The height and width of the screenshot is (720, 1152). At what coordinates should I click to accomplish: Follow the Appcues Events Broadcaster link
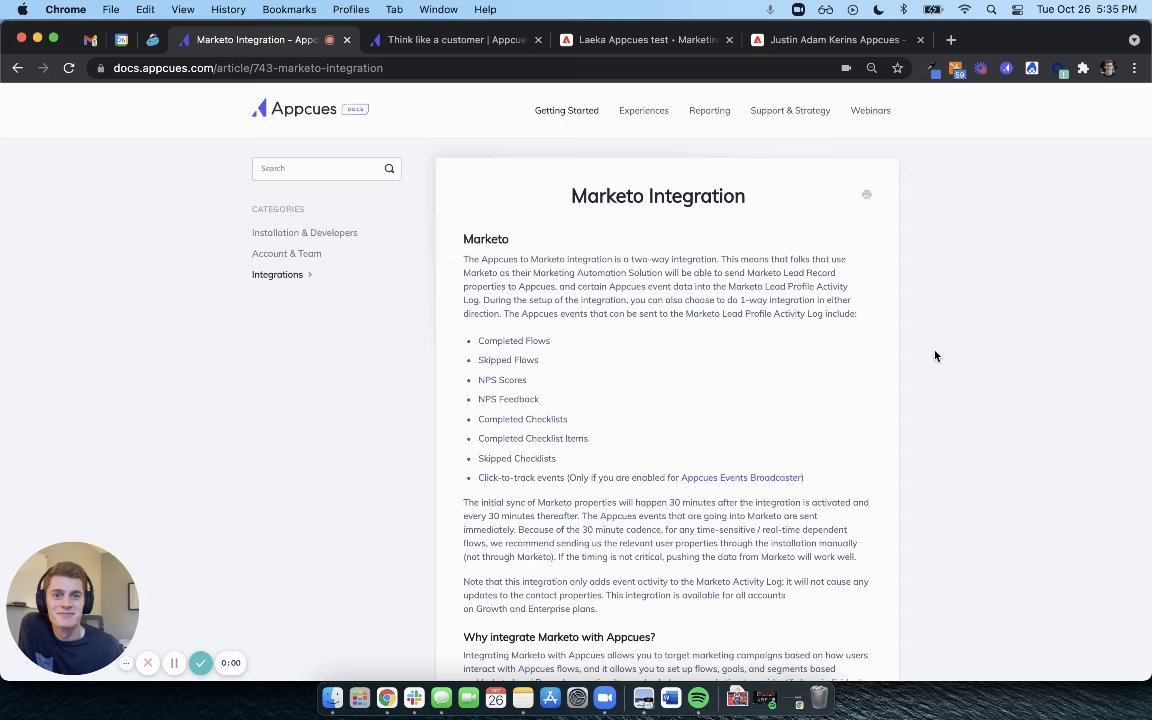pos(741,478)
